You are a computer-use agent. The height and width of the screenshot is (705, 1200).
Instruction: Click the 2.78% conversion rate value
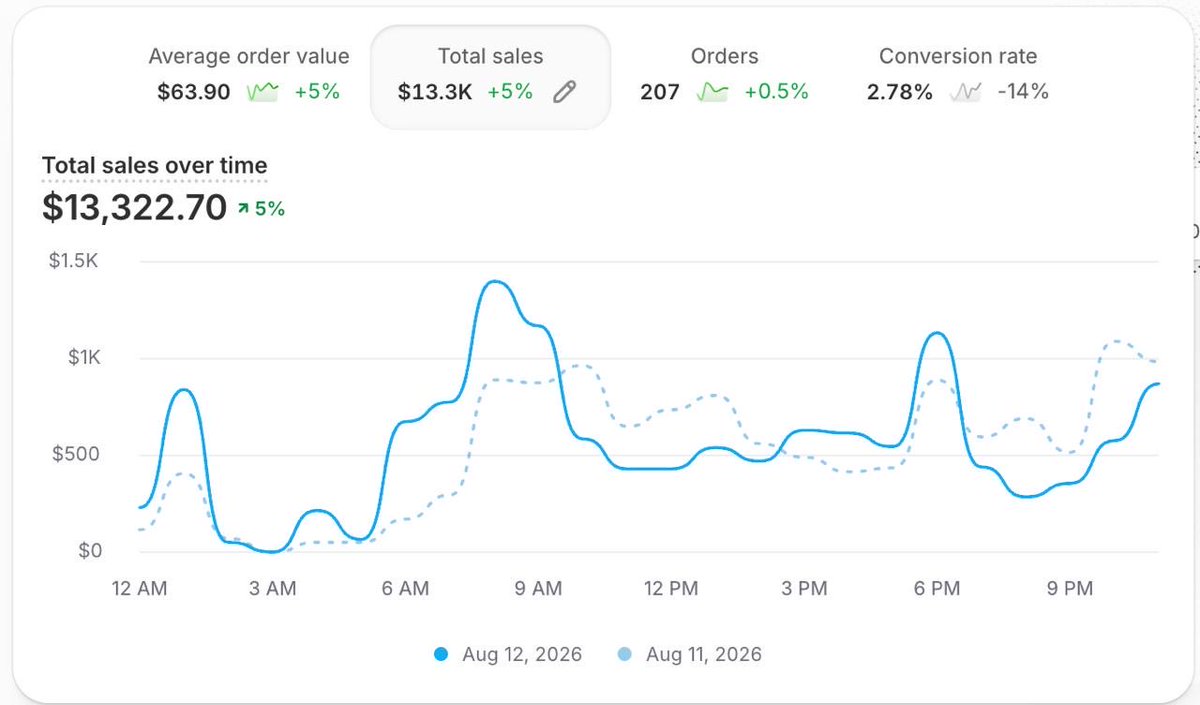tap(900, 93)
